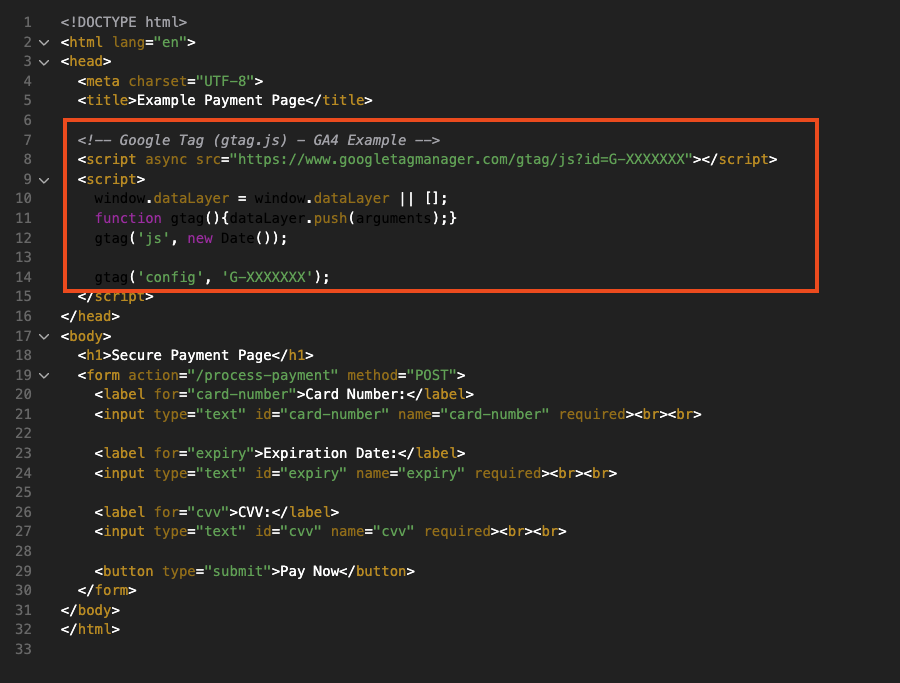Click the meta charset UTF-8 line
Image resolution: width=900 pixels, height=683 pixels.
click(170, 82)
